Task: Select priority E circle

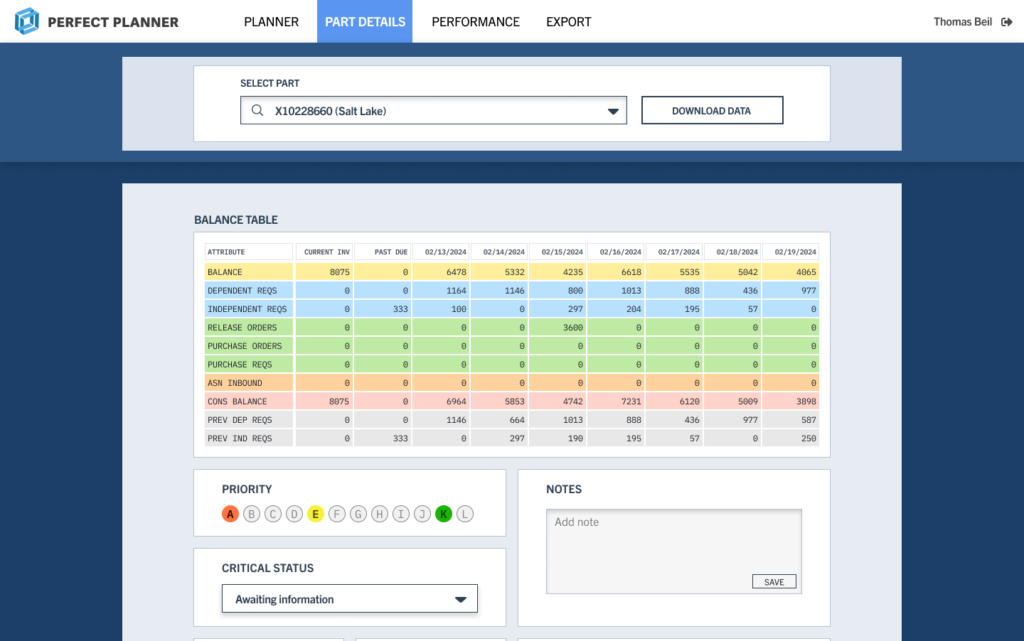Action: (315, 514)
